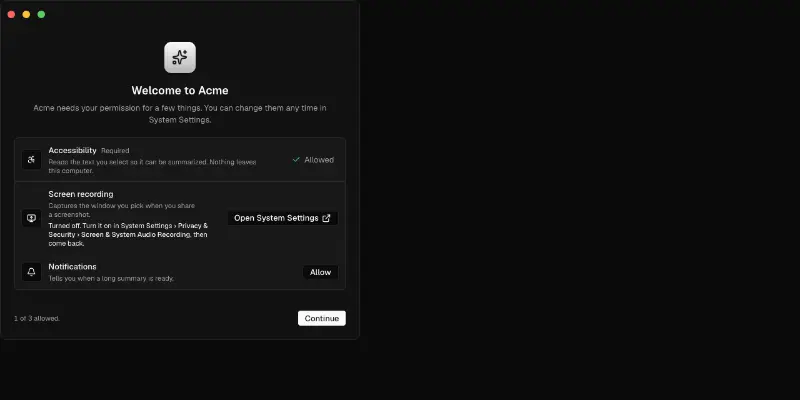Click the 'Reads the text you select' description
The image size is (800, 400).
[152, 166]
